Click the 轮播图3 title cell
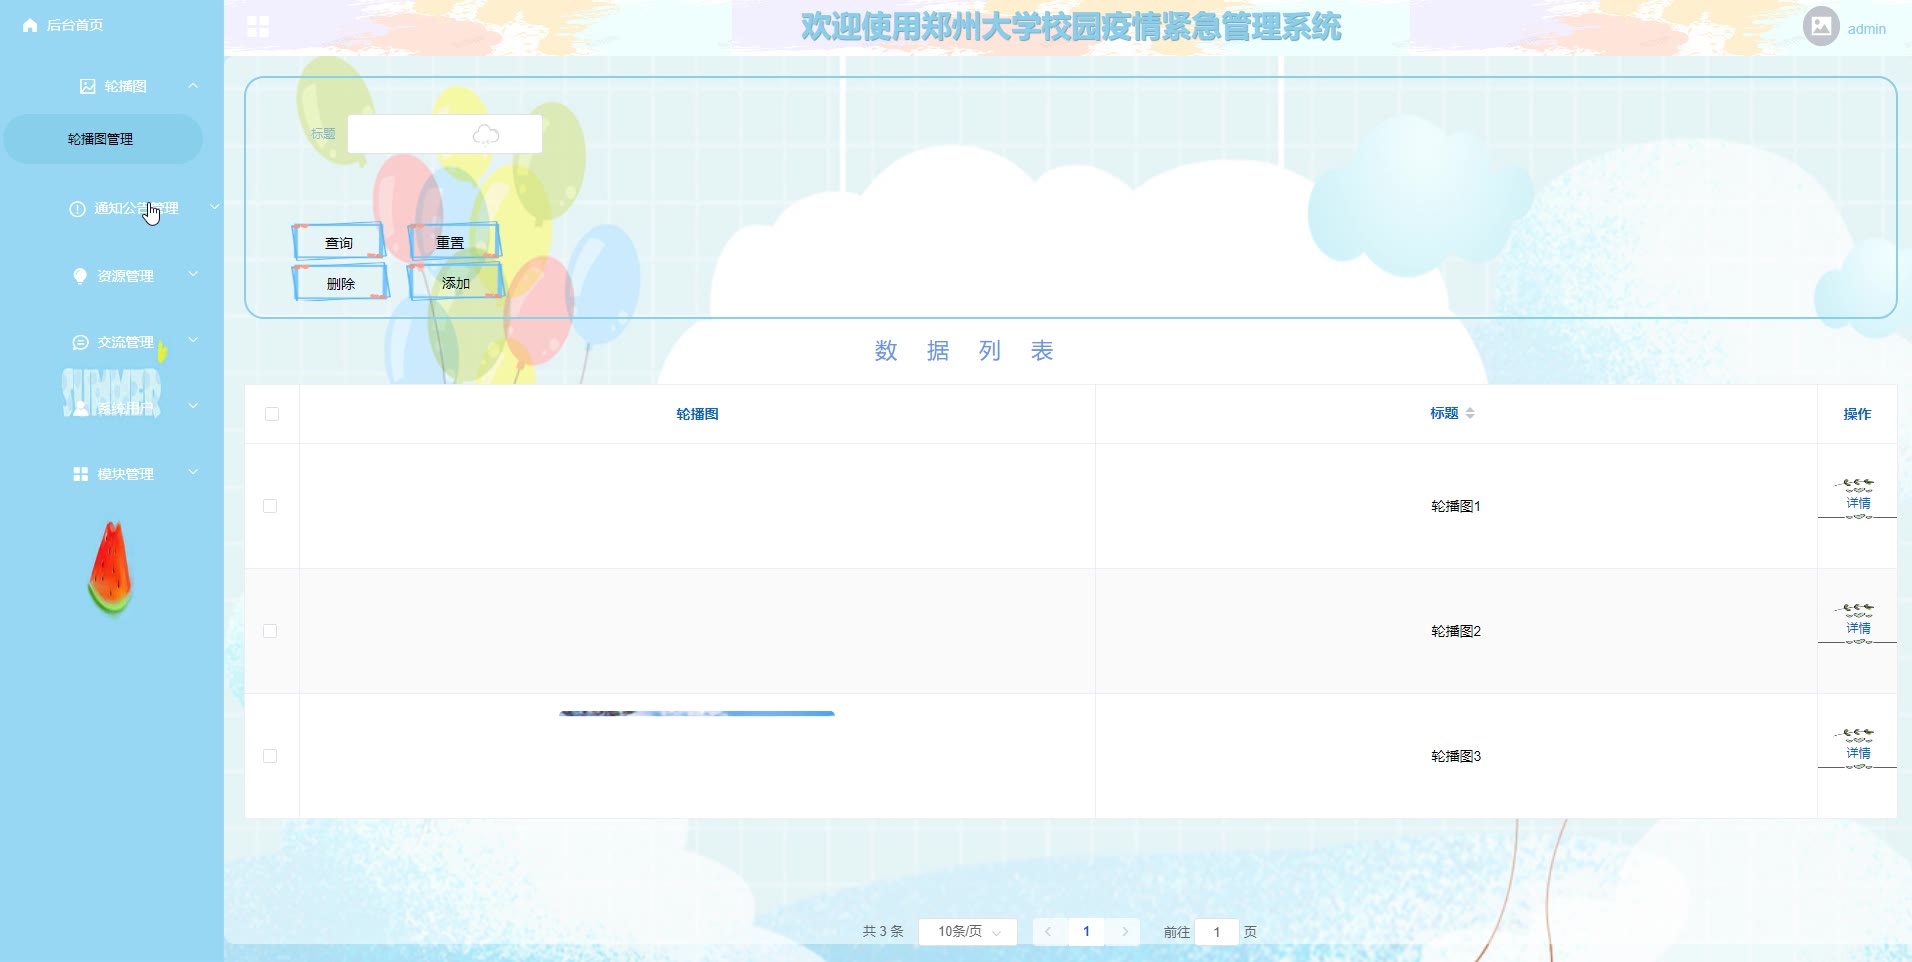This screenshot has height=962, width=1912. (x=1456, y=756)
